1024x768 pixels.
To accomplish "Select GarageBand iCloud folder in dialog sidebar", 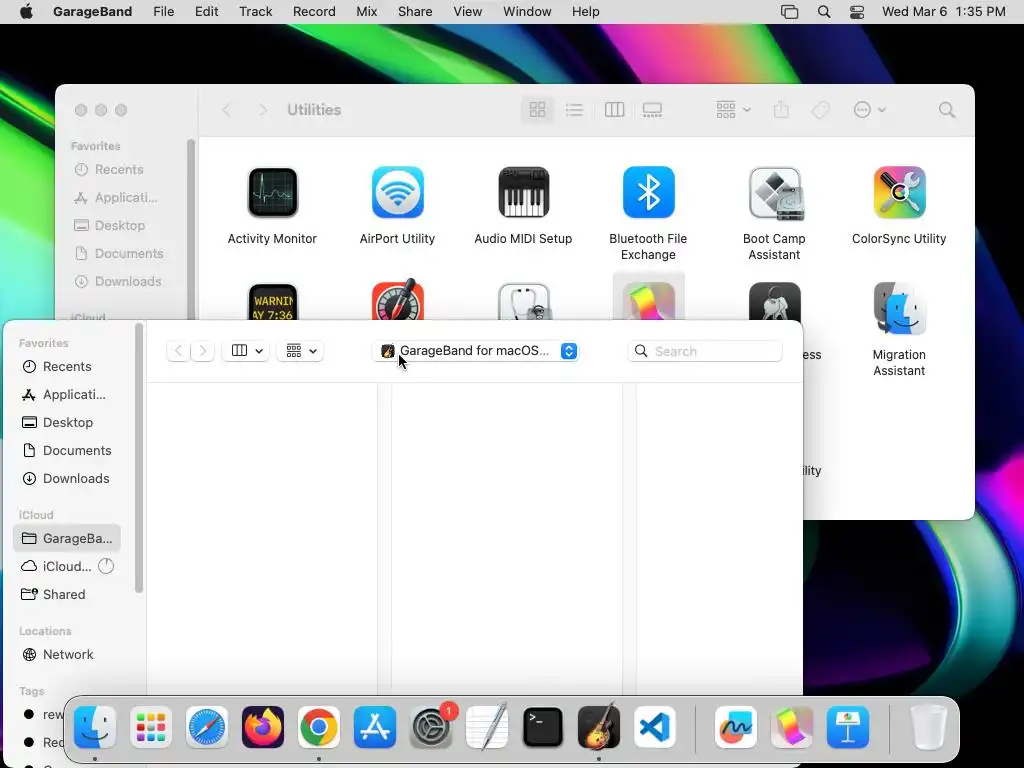I will pos(67,538).
